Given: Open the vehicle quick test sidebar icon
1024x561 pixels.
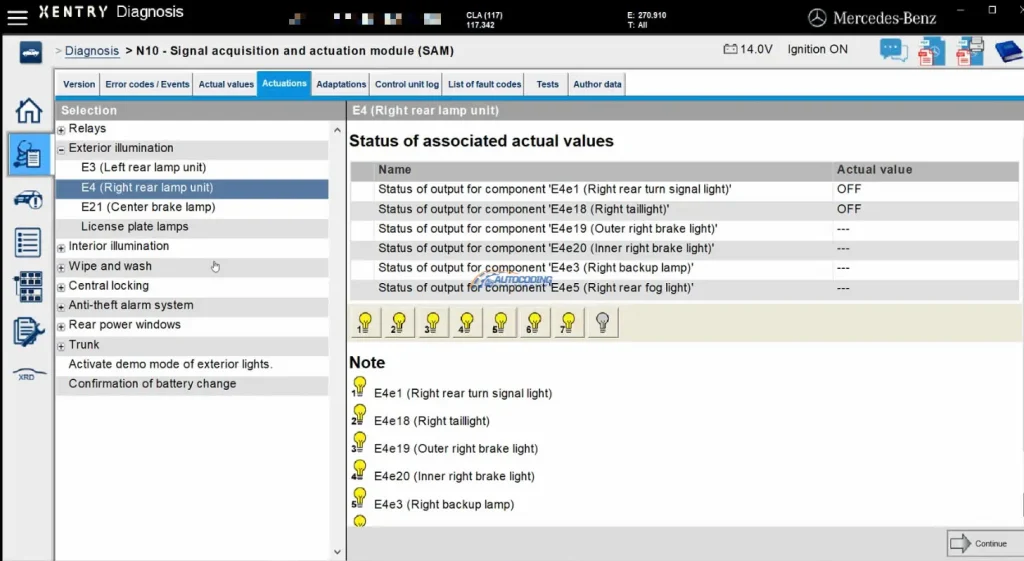Looking at the screenshot, I should coord(28,199).
